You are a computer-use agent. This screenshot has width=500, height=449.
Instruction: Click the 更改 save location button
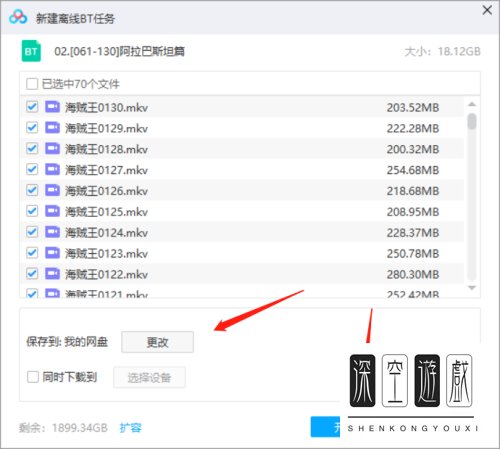157,342
